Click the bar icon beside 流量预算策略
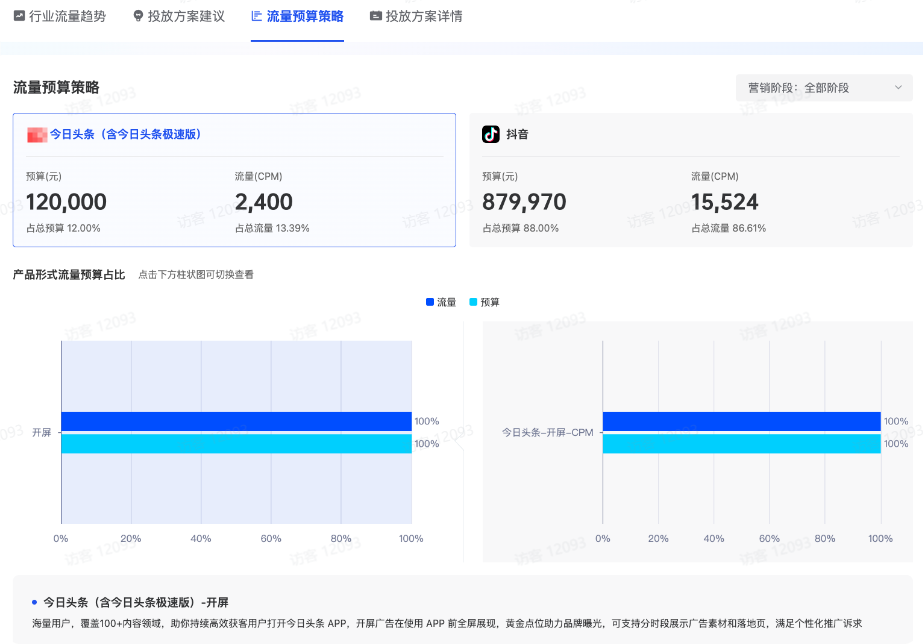The height and width of the screenshot is (644, 923). pyautogui.click(x=257, y=16)
